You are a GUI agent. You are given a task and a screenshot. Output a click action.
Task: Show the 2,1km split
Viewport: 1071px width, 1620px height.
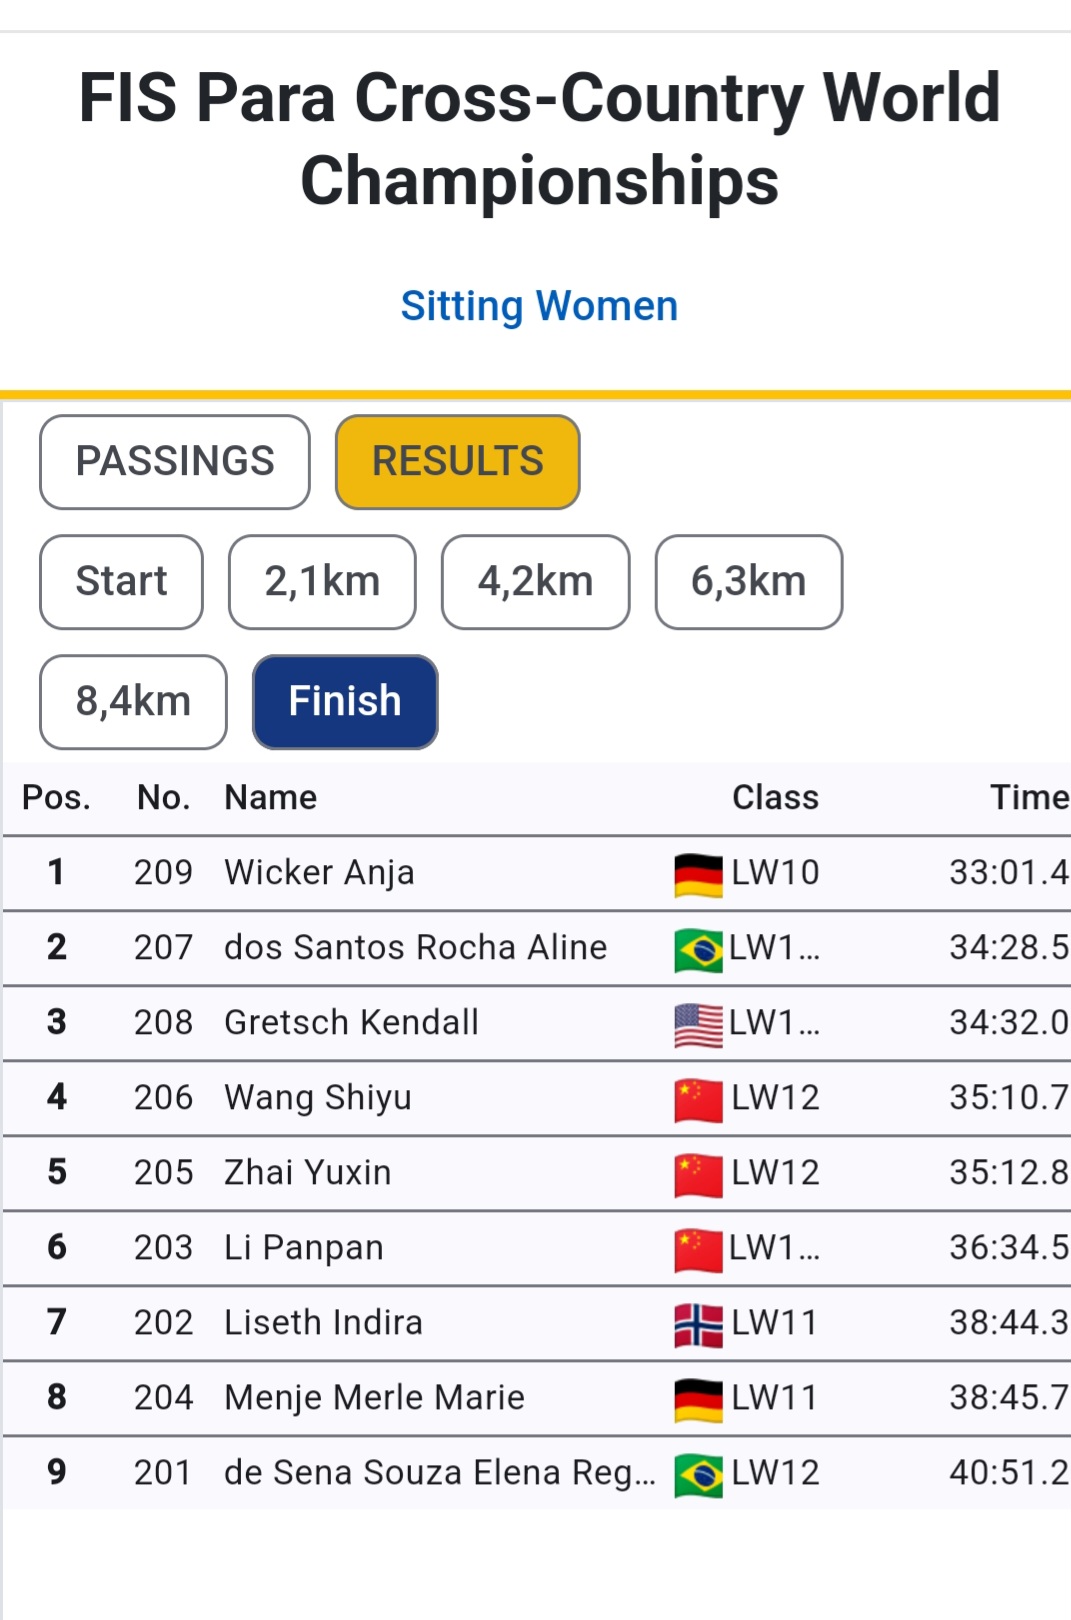coord(322,582)
